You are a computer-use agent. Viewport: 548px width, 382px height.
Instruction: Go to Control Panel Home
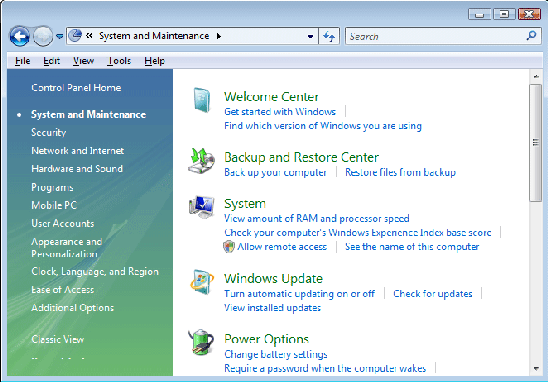(76, 87)
